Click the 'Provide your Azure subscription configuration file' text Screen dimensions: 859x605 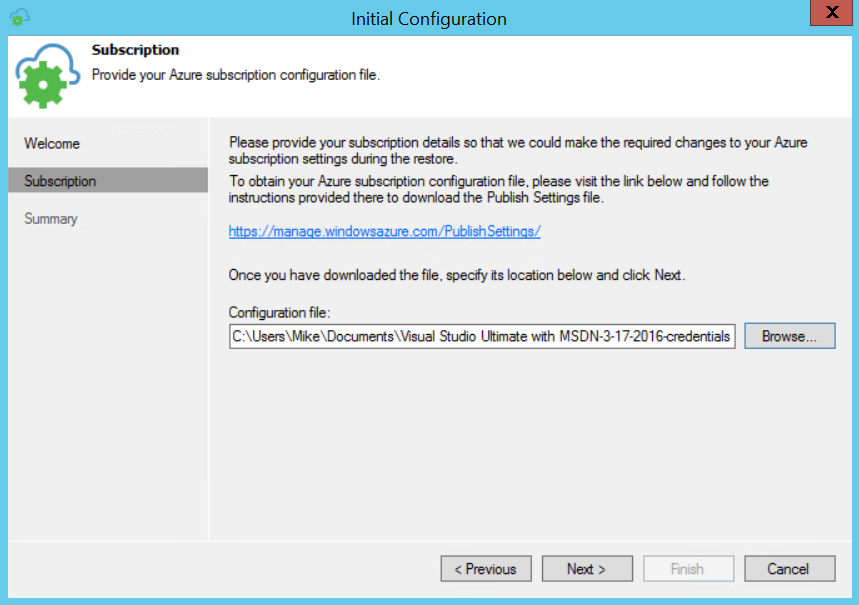coord(236,75)
